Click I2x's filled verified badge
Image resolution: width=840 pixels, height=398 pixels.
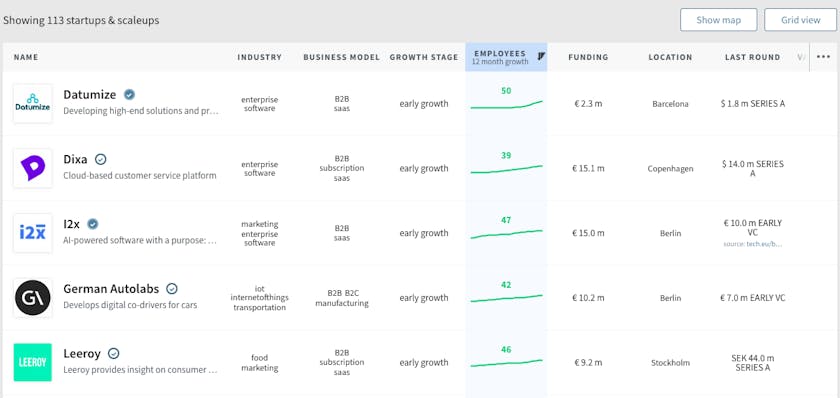pyautogui.click(x=93, y=224)
